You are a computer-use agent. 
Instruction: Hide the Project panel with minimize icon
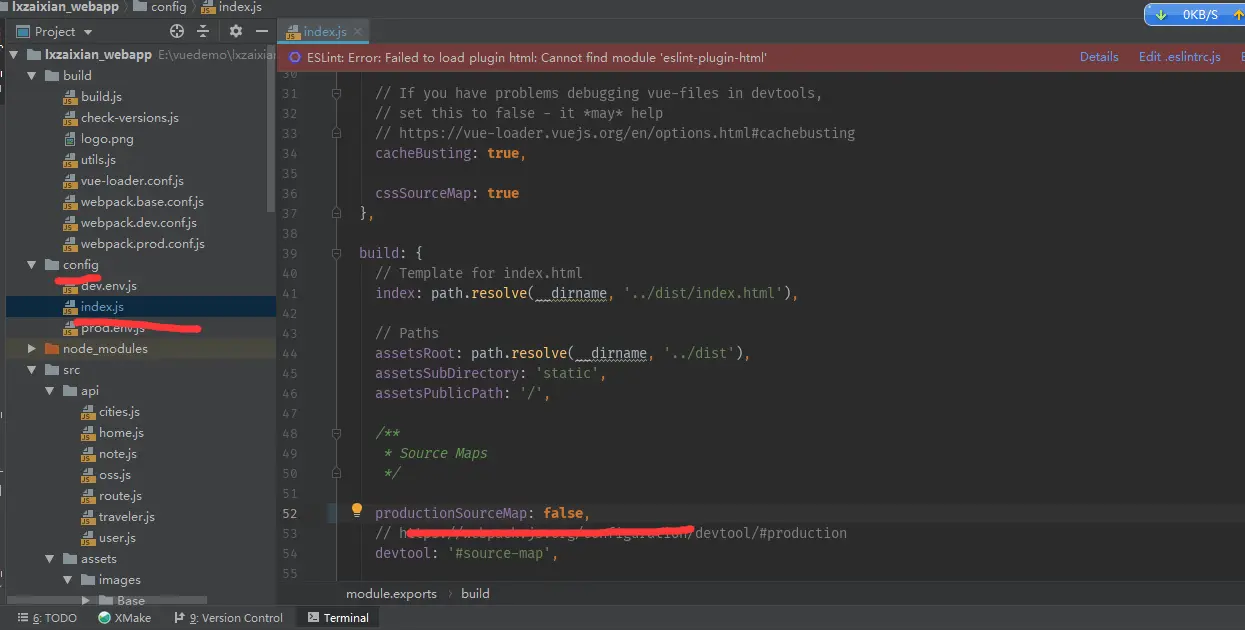[x=261, y=31]
